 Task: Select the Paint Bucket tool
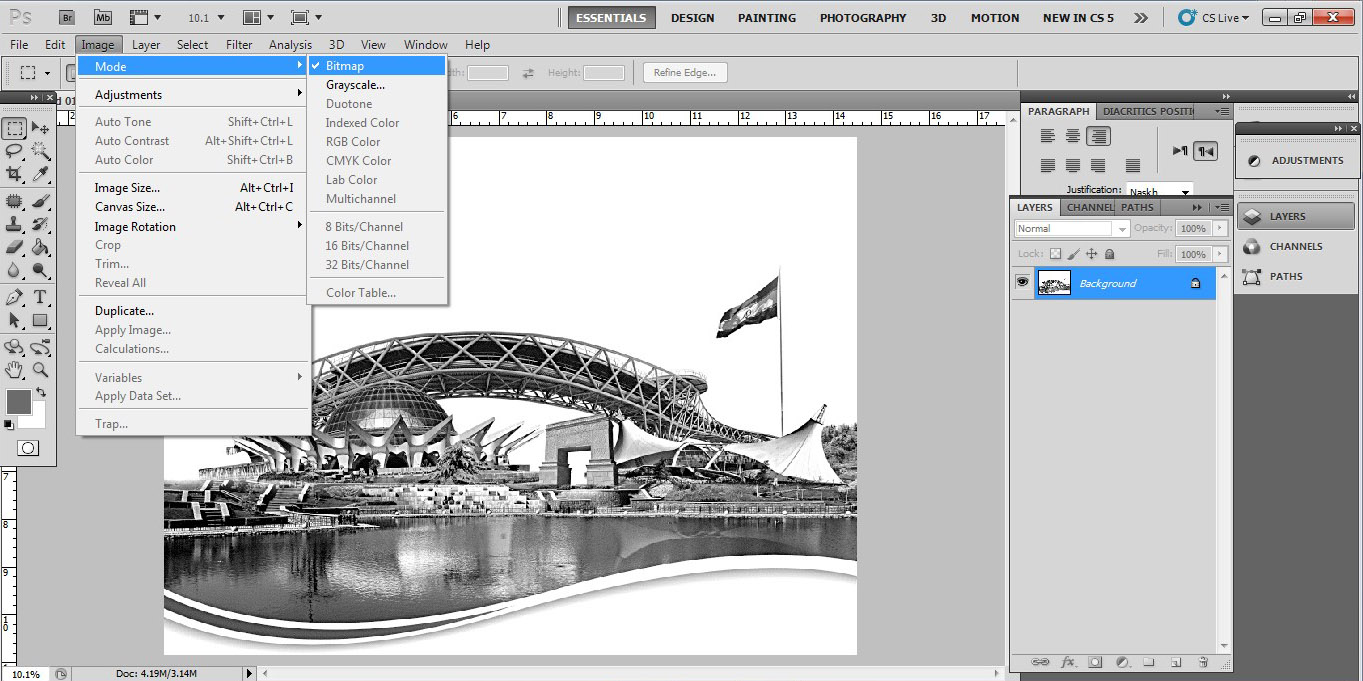41,246
